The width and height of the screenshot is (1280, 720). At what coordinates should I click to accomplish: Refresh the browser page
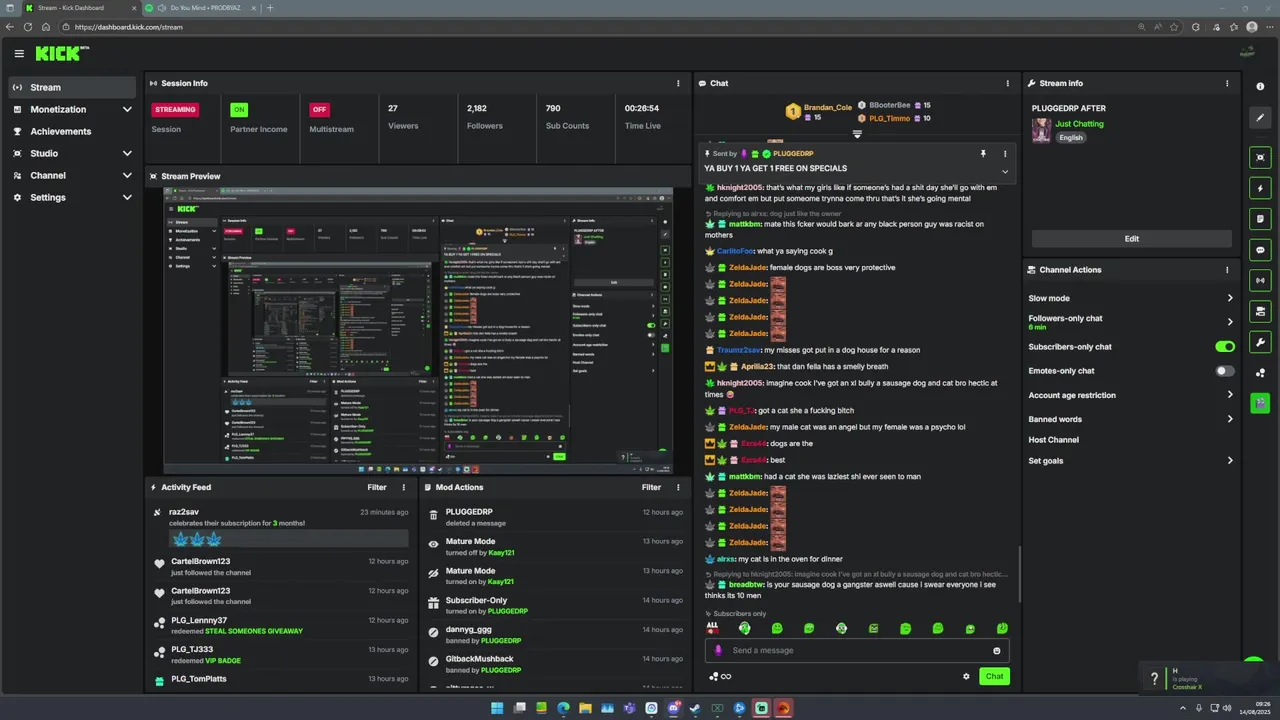[27, 27]
